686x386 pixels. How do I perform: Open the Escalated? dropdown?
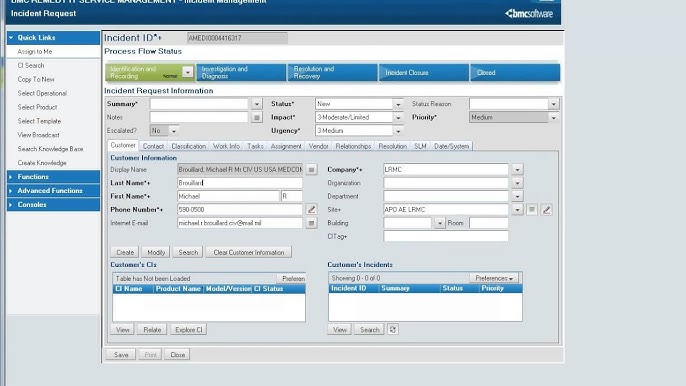(x=174, y=130)
